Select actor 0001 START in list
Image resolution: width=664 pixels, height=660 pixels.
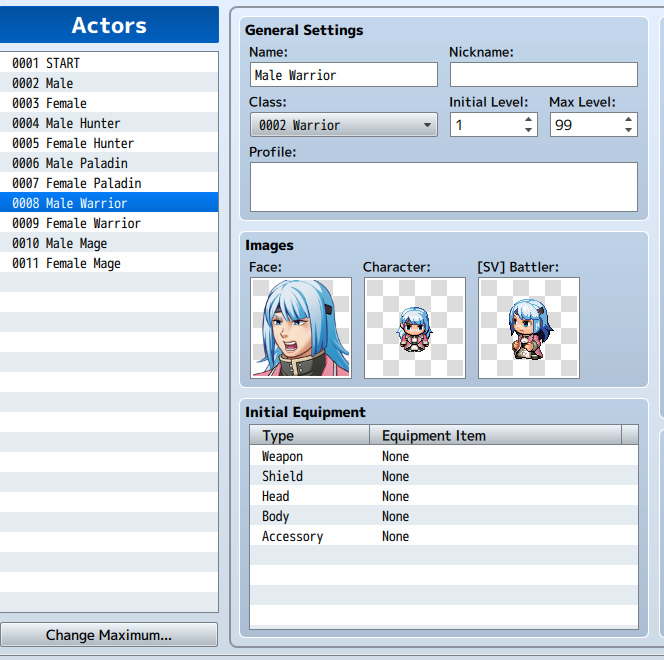pos(109,63)
